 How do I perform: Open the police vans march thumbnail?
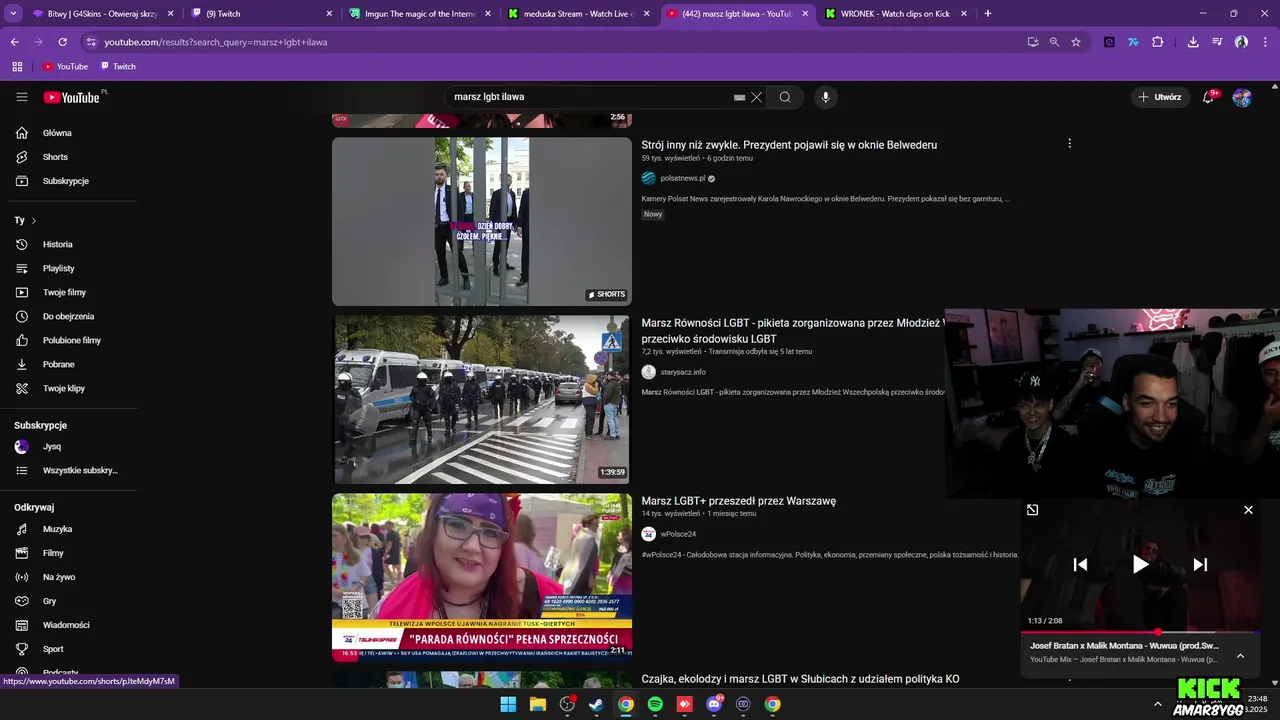(x=482, y=399)
